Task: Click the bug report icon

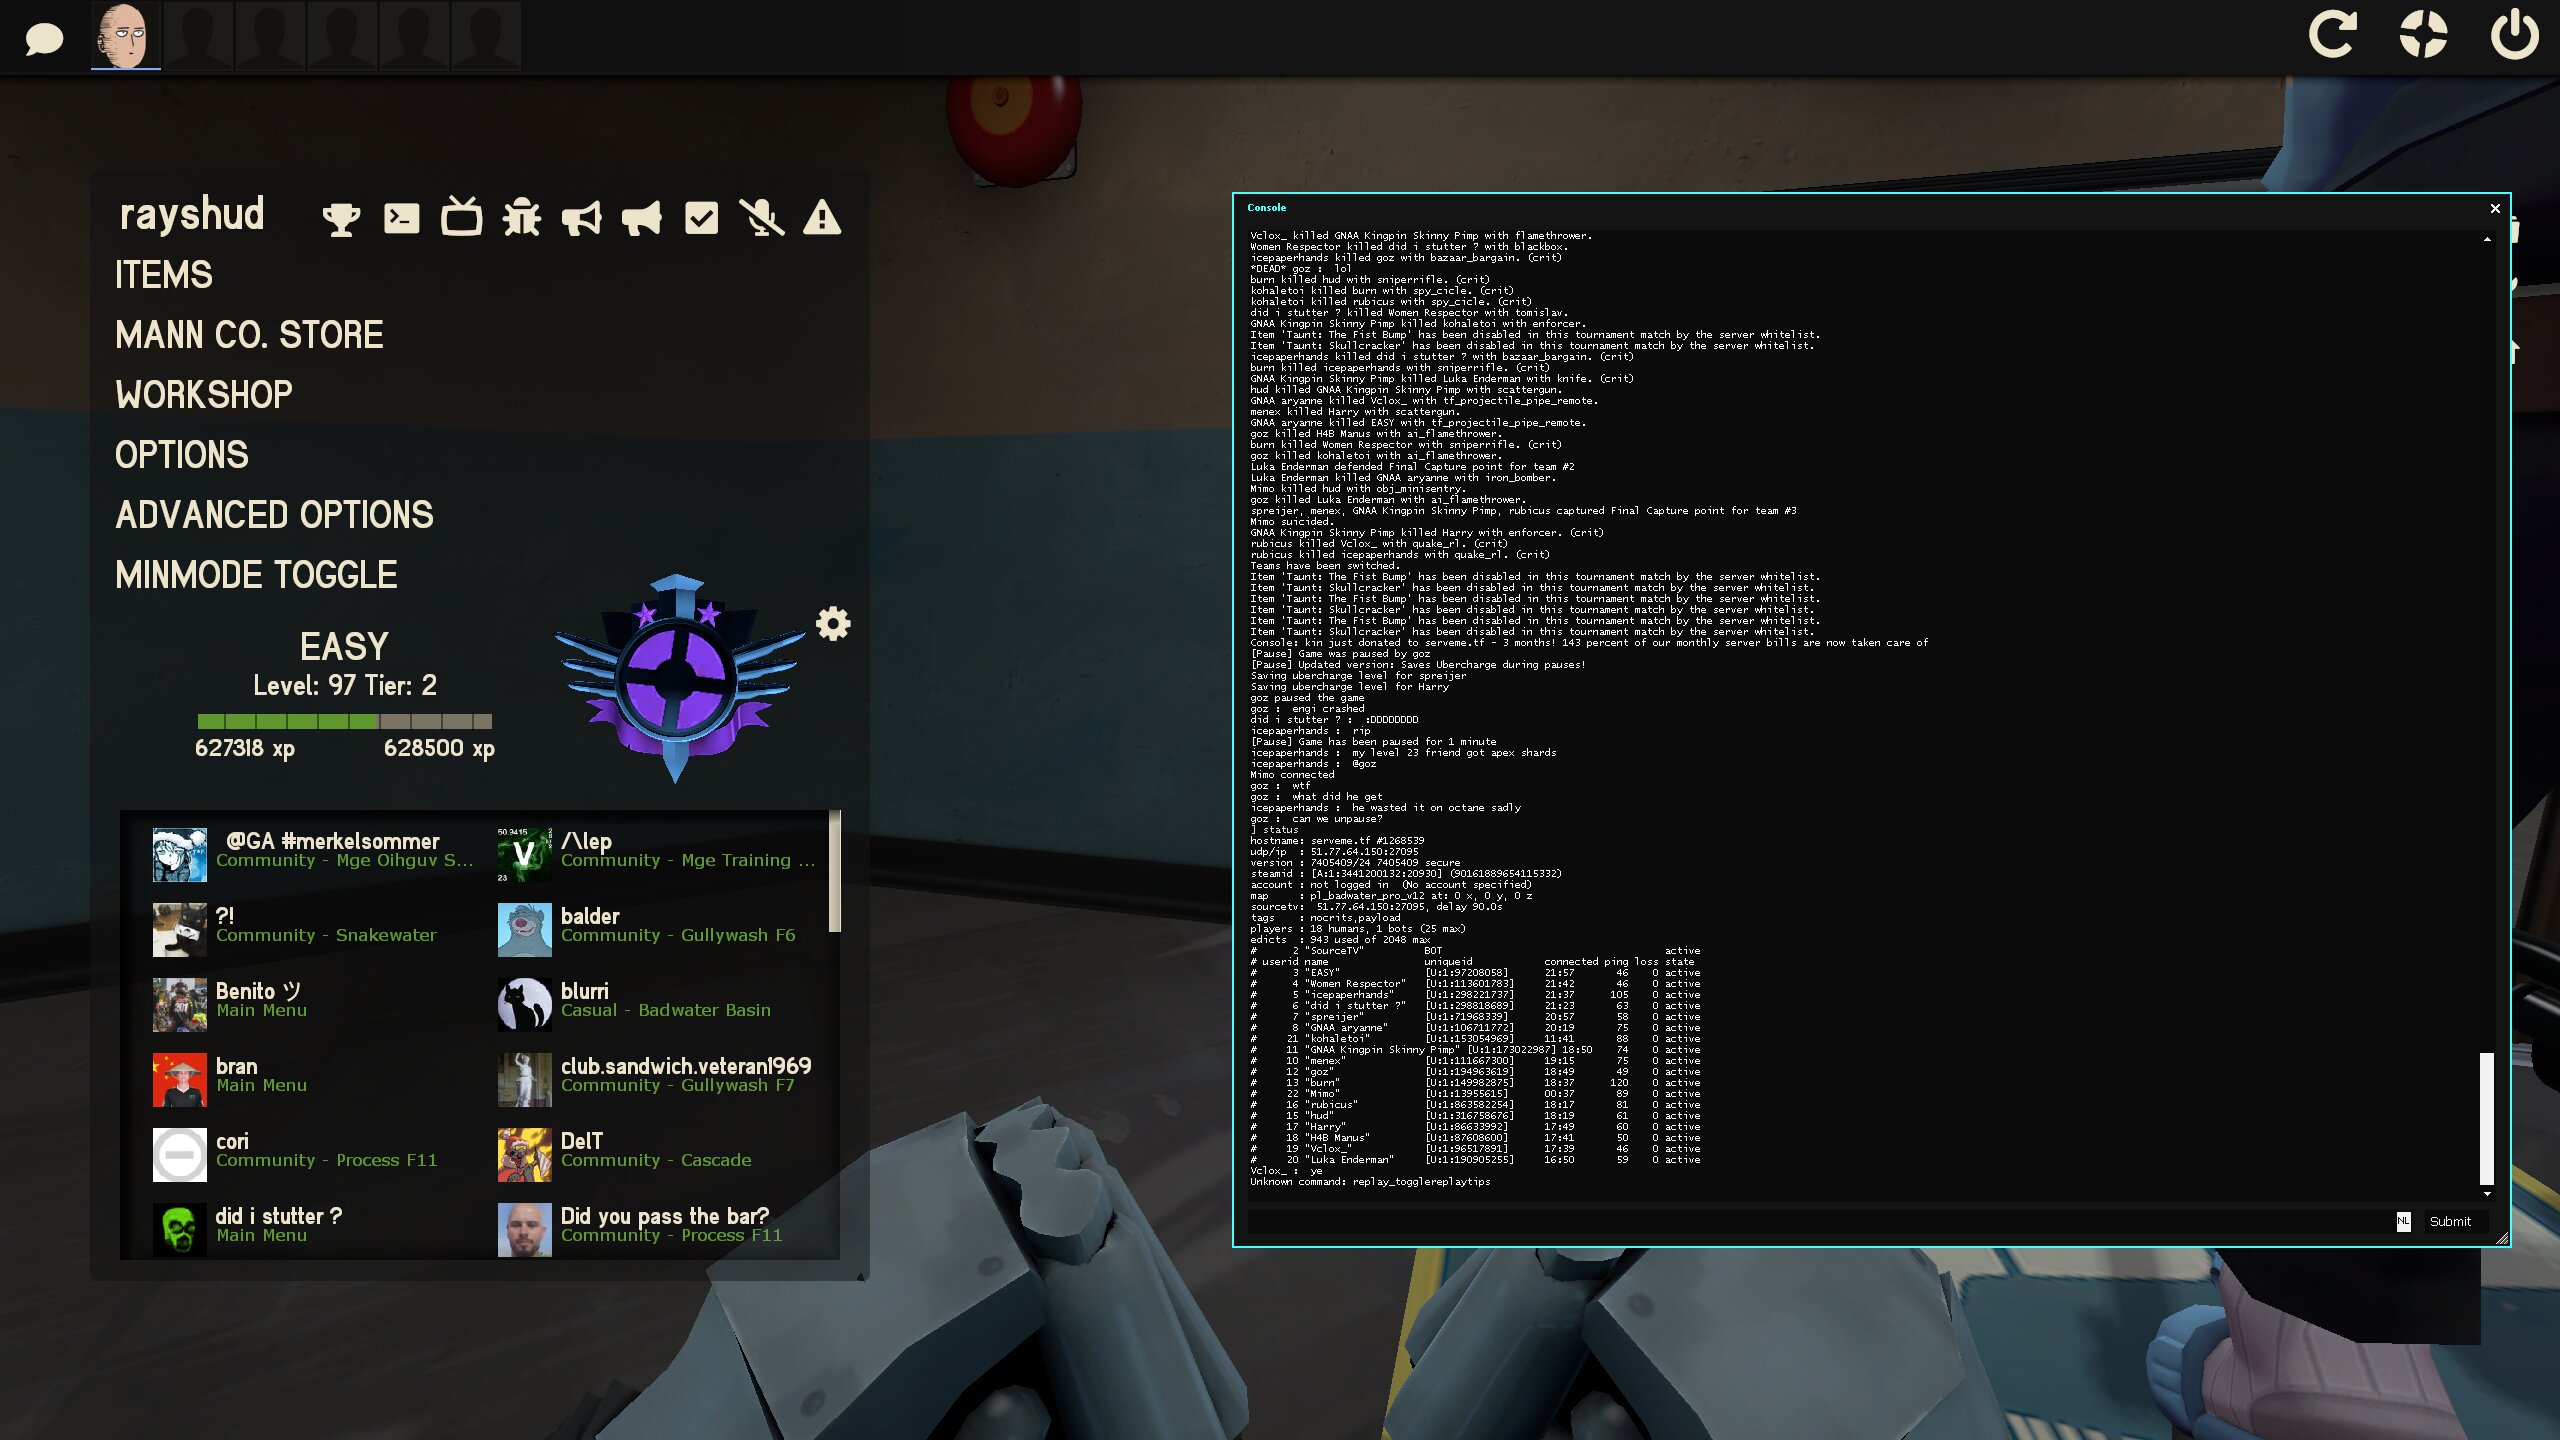Action: (521, 217)
